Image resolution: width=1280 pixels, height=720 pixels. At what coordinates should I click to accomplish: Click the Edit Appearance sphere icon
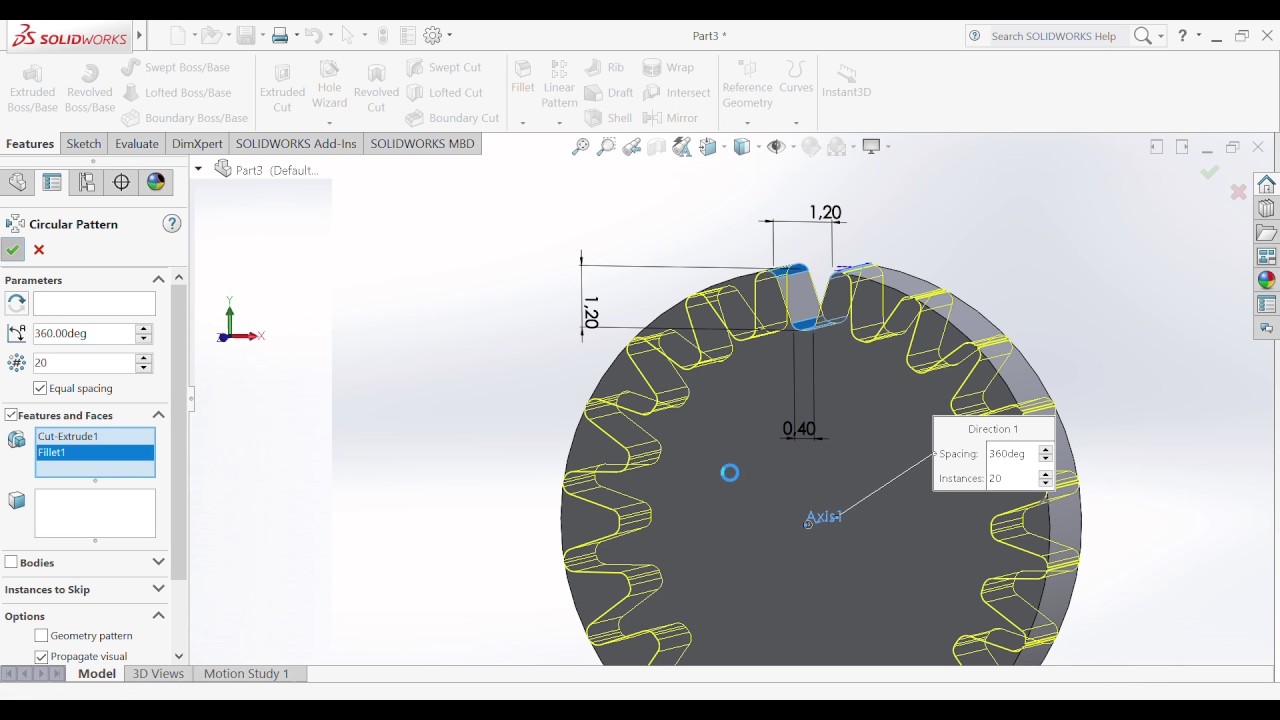(811, 147)
